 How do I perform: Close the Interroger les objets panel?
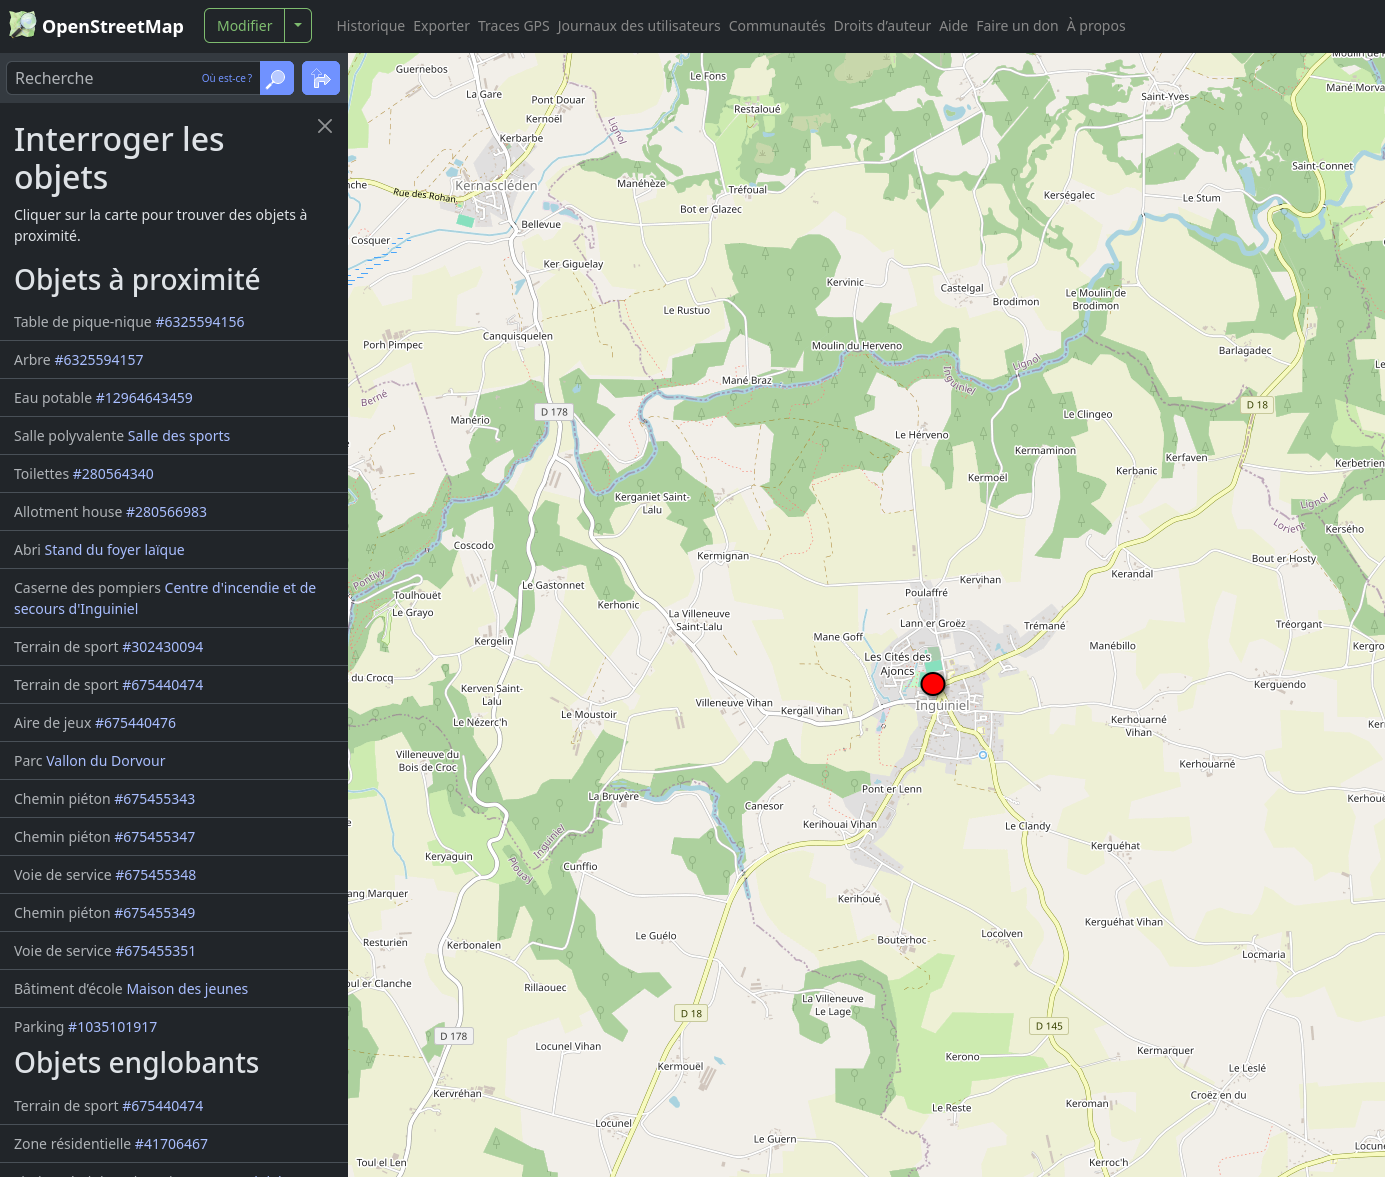325,126
